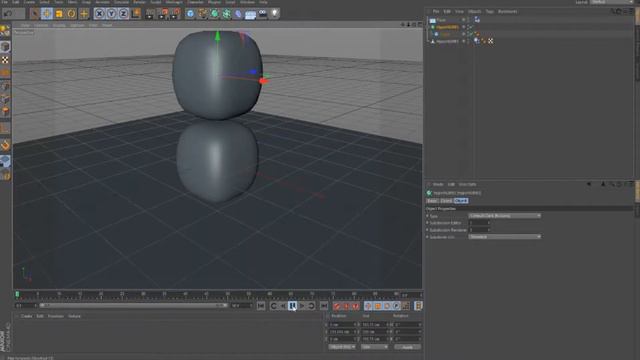Click the timeline preview range slider bar

(133, 305)
